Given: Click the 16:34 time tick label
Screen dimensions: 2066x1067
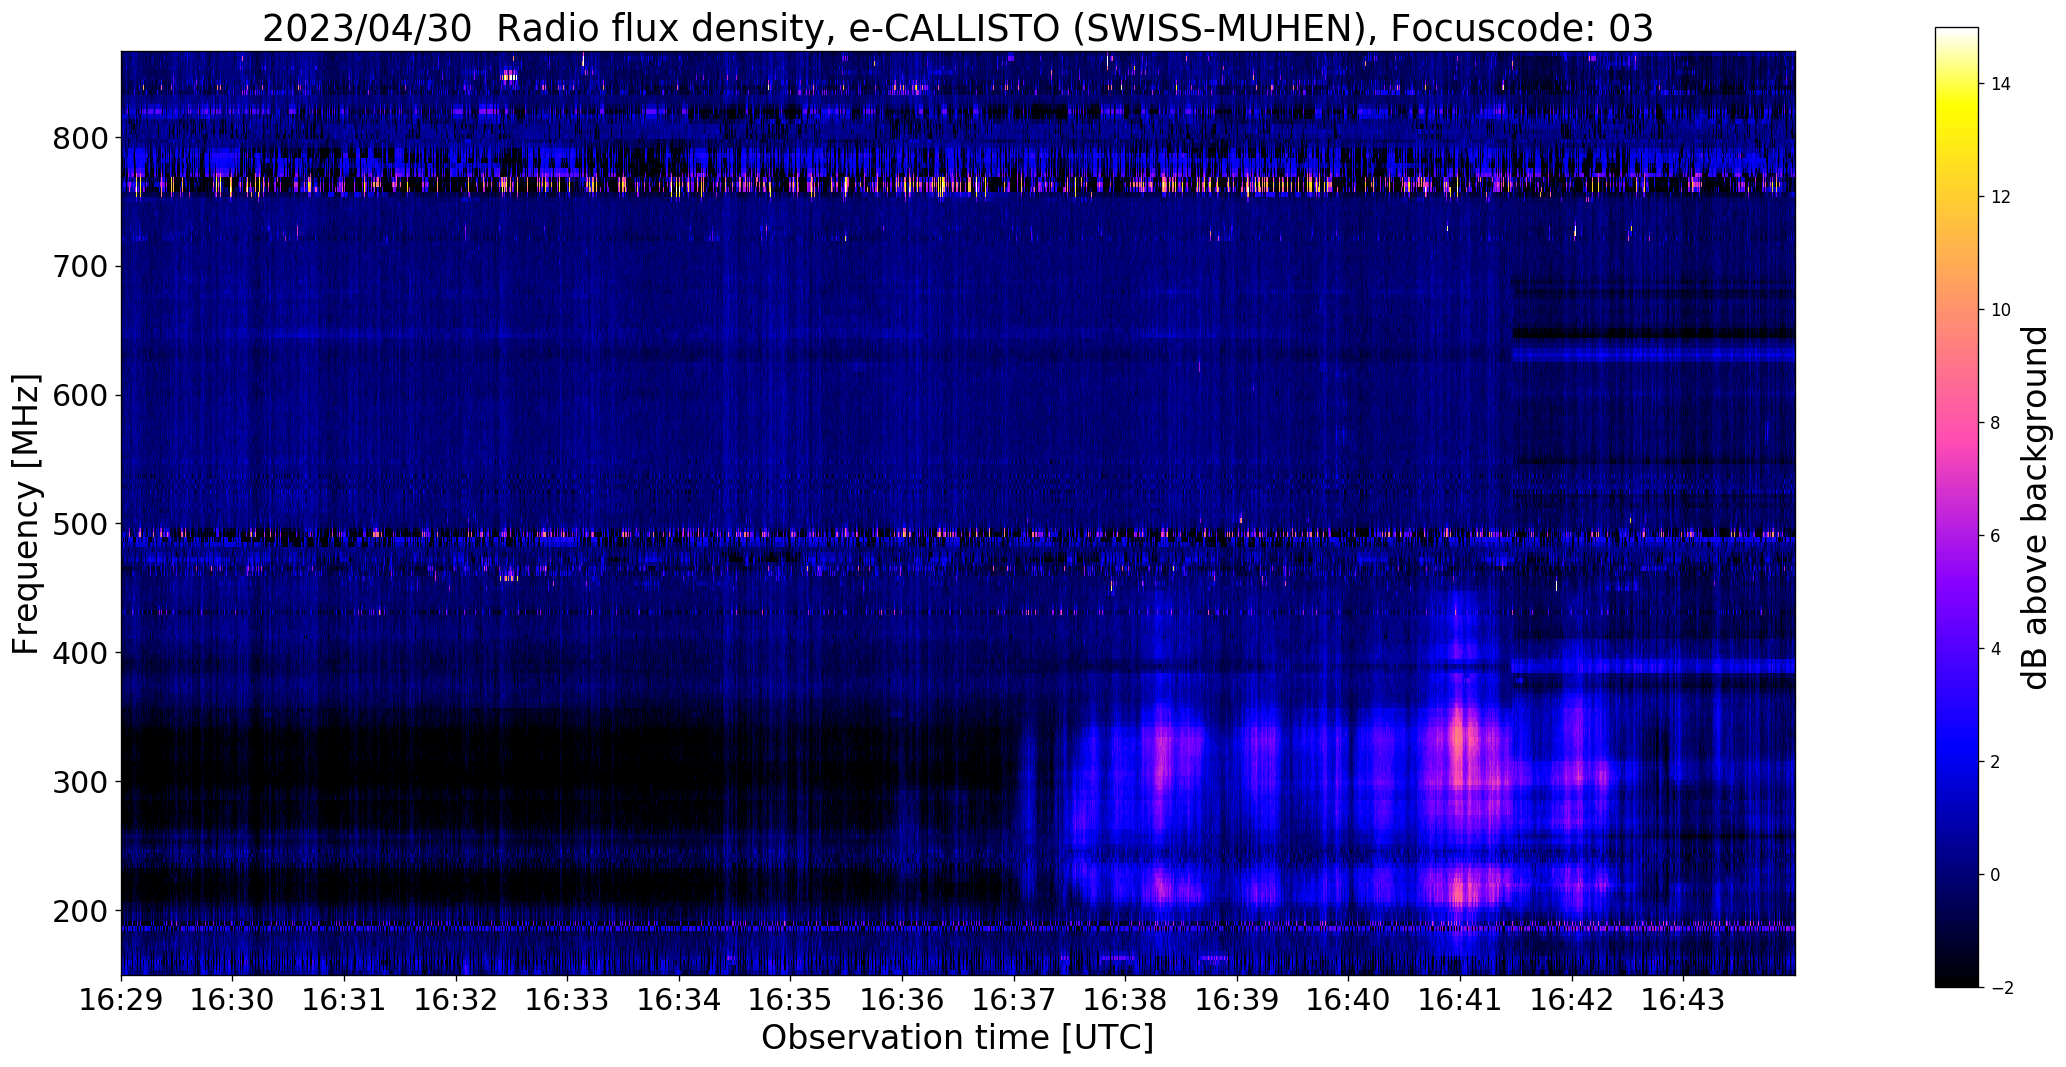Looking at the screenshot, I should pos(680,999).
